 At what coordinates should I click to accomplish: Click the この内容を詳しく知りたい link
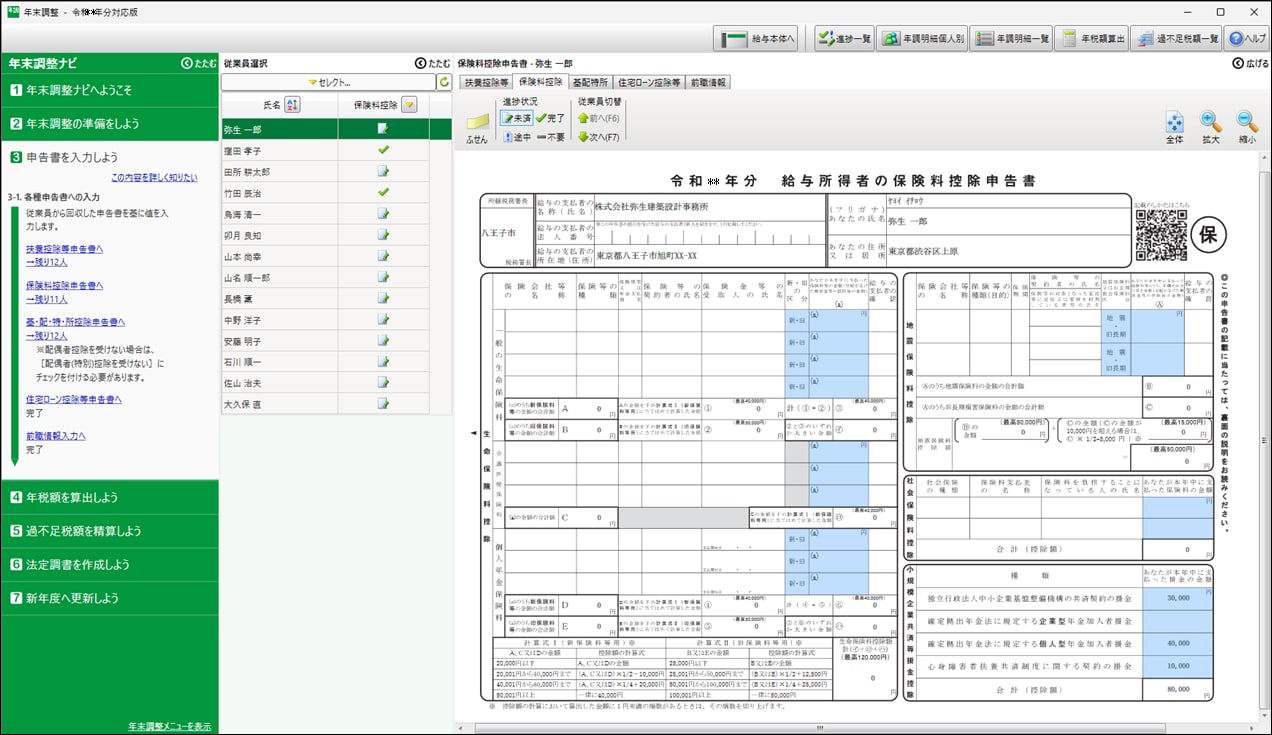point(154,177)
